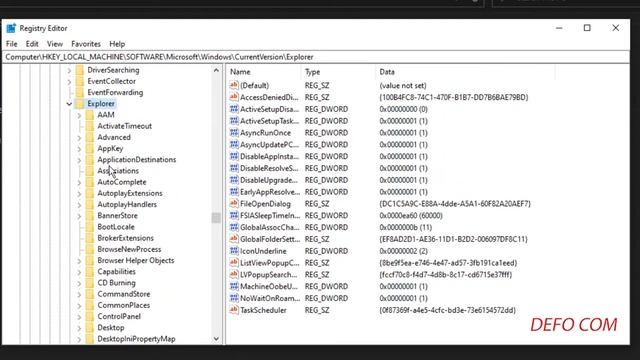Open the View menu
Screen dimensions: 640x360
click(x=55, y=44)
